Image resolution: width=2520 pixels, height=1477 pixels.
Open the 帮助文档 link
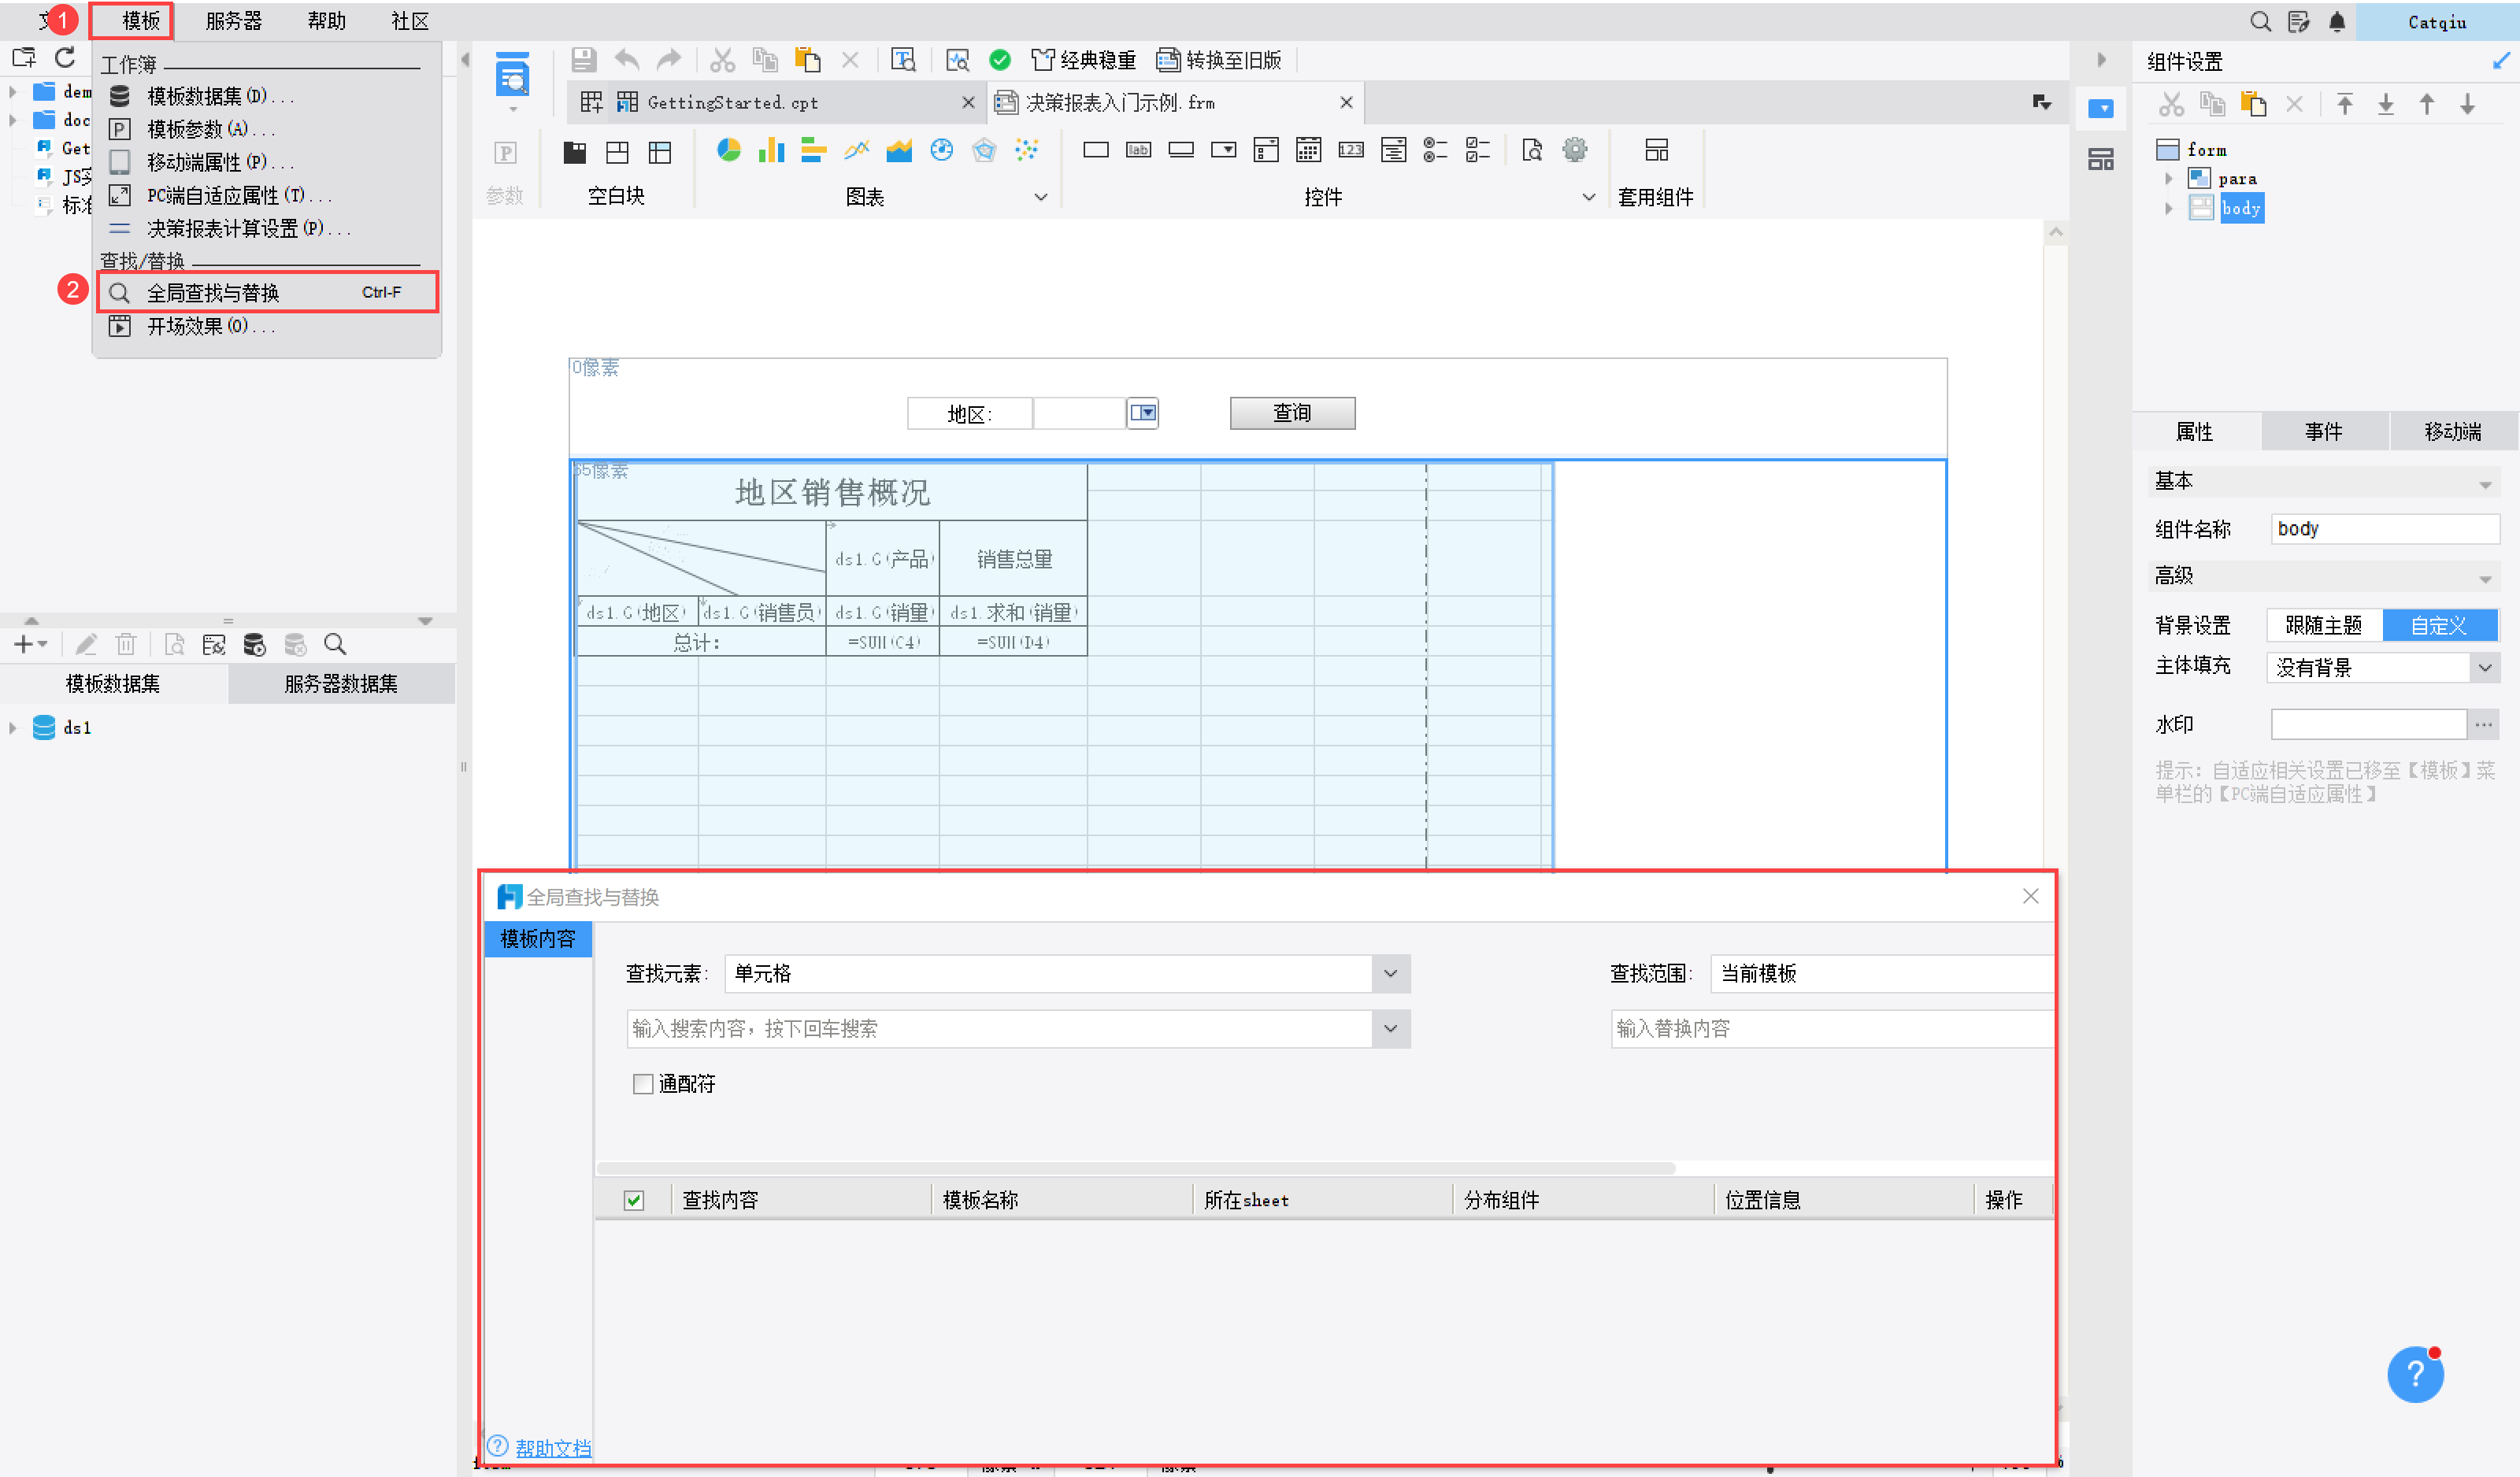click(x=552, y=1448)
